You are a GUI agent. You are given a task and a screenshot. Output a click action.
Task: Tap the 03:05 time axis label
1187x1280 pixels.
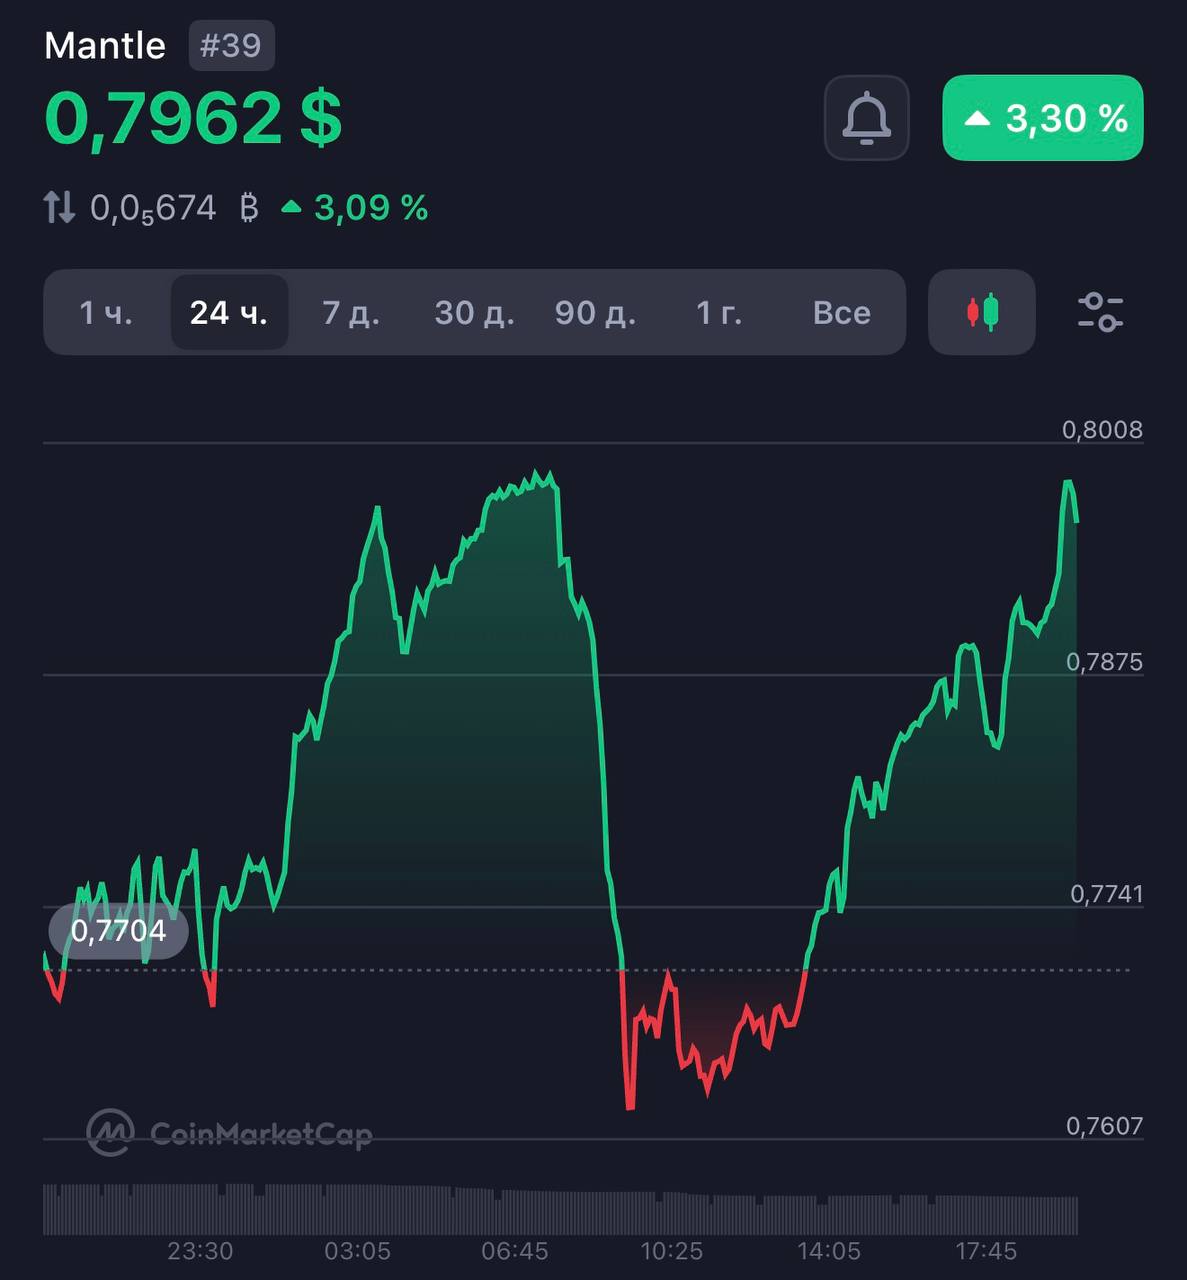click(357, 1251)
